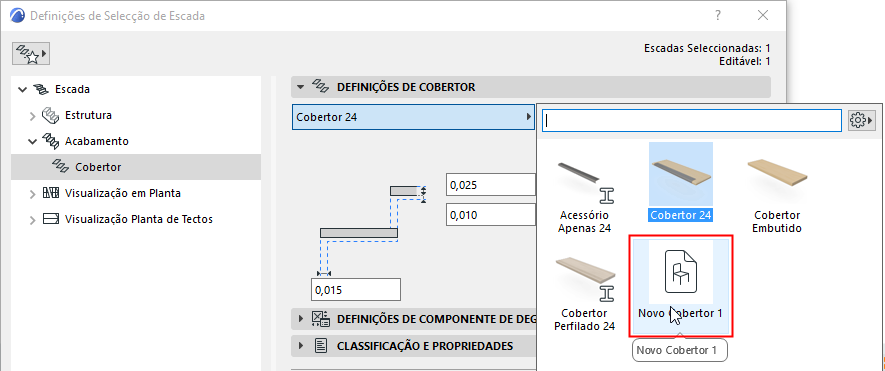Click 'Escadas Seleccionadas: 1' text
The image size is (885, 371).
[707, 49]
